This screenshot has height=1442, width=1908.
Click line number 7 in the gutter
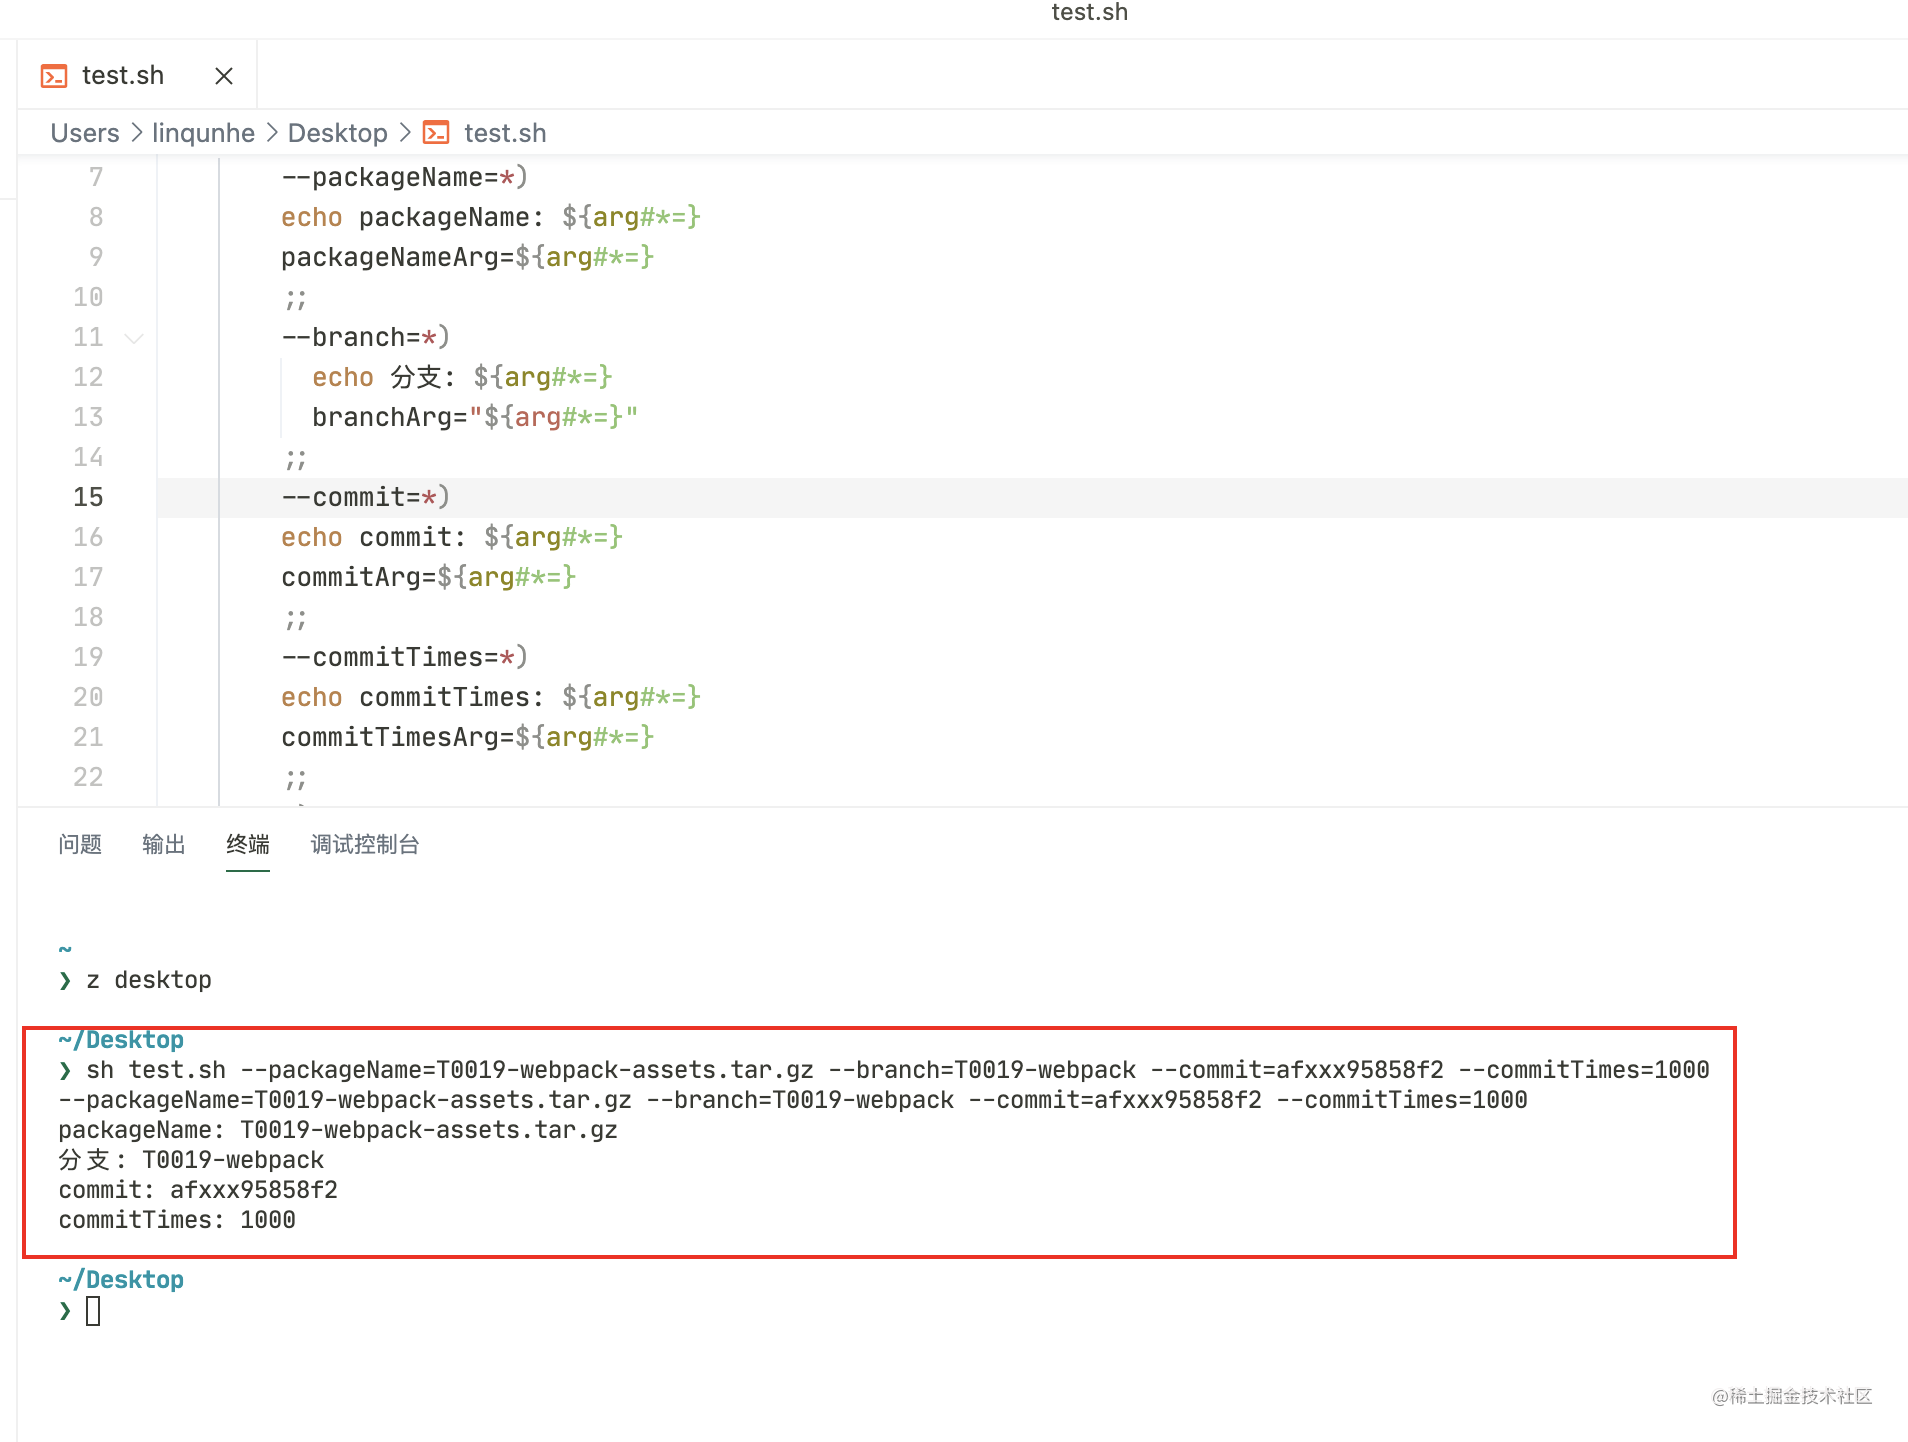[96, 177]
